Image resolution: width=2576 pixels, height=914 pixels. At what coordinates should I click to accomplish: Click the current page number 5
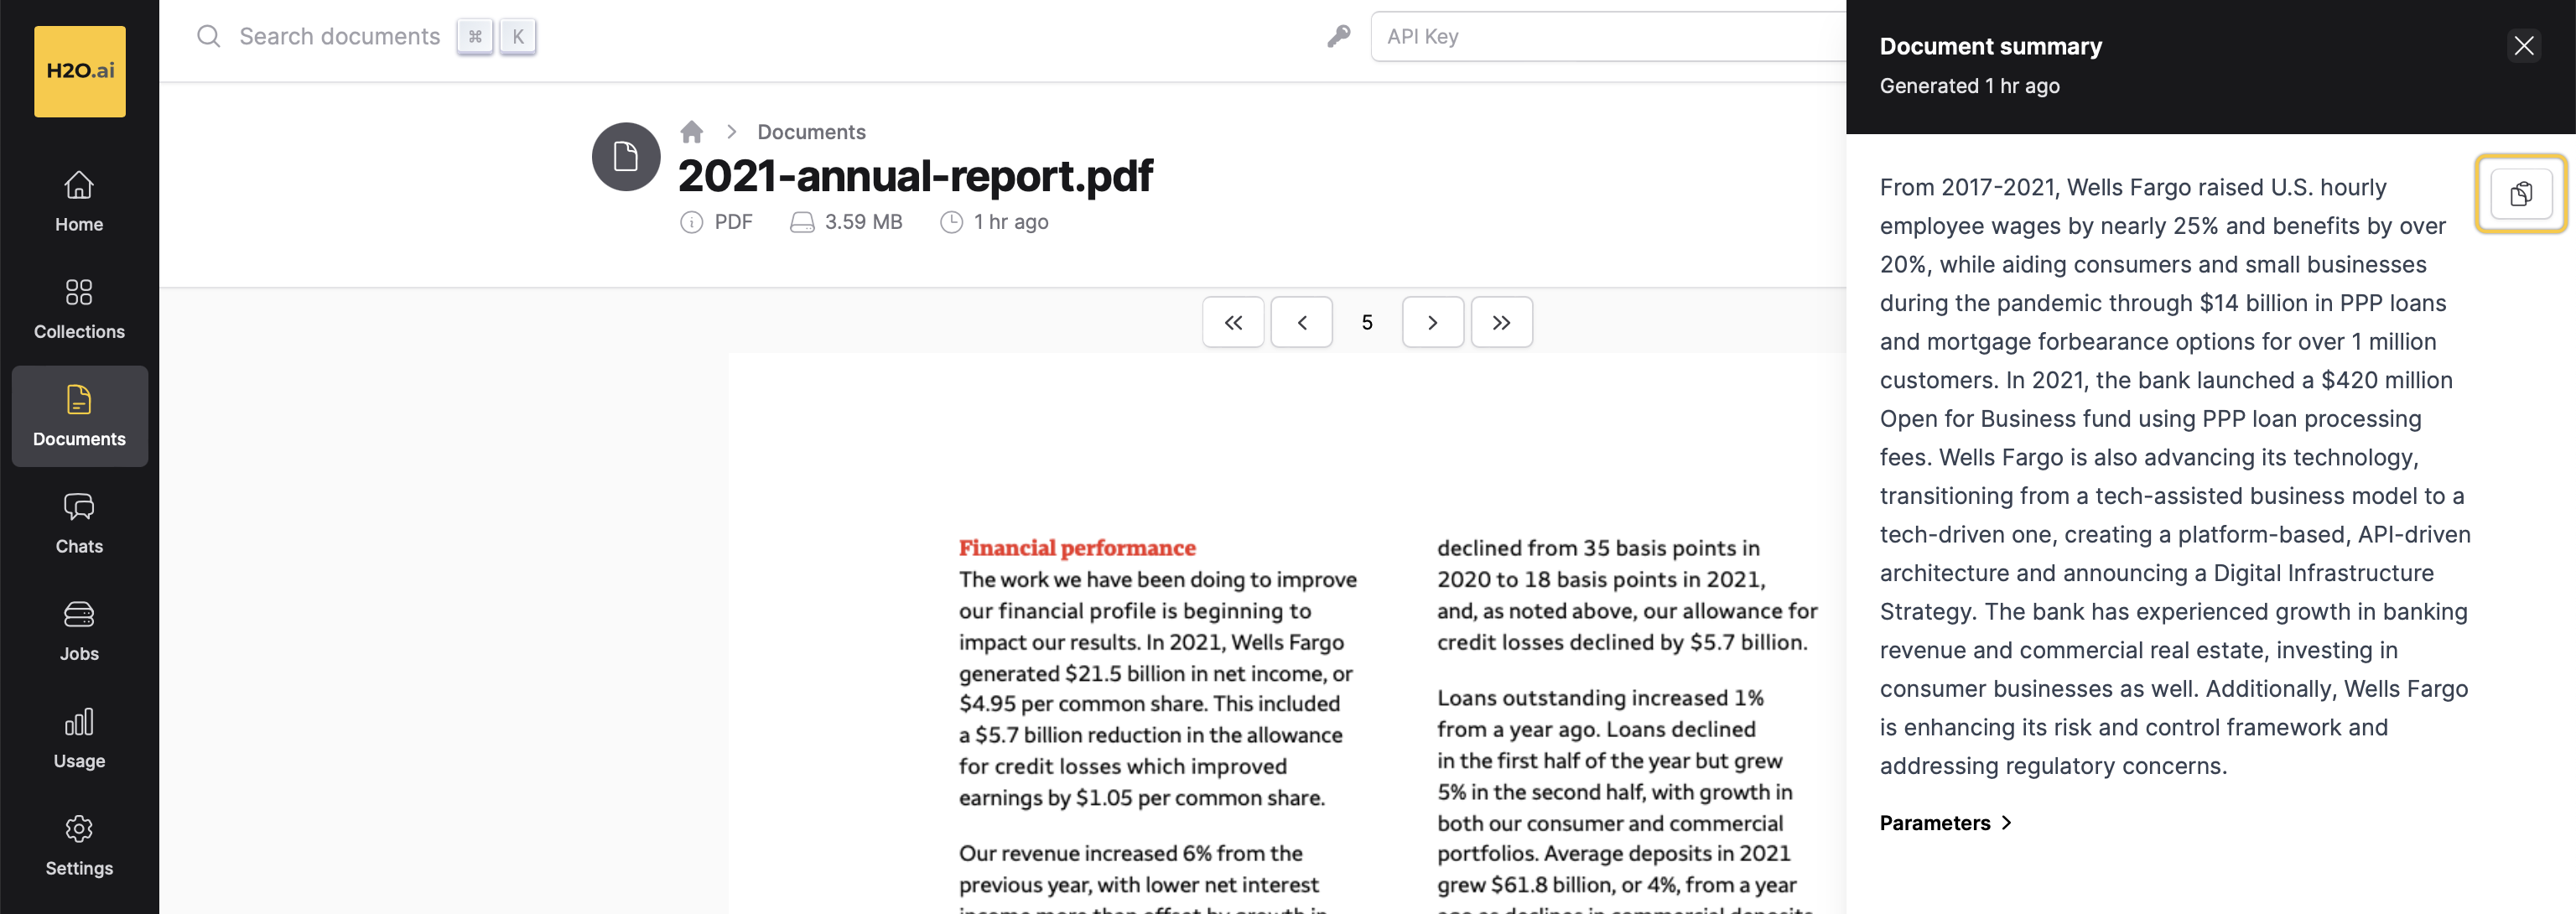[x=1367, y=322]
